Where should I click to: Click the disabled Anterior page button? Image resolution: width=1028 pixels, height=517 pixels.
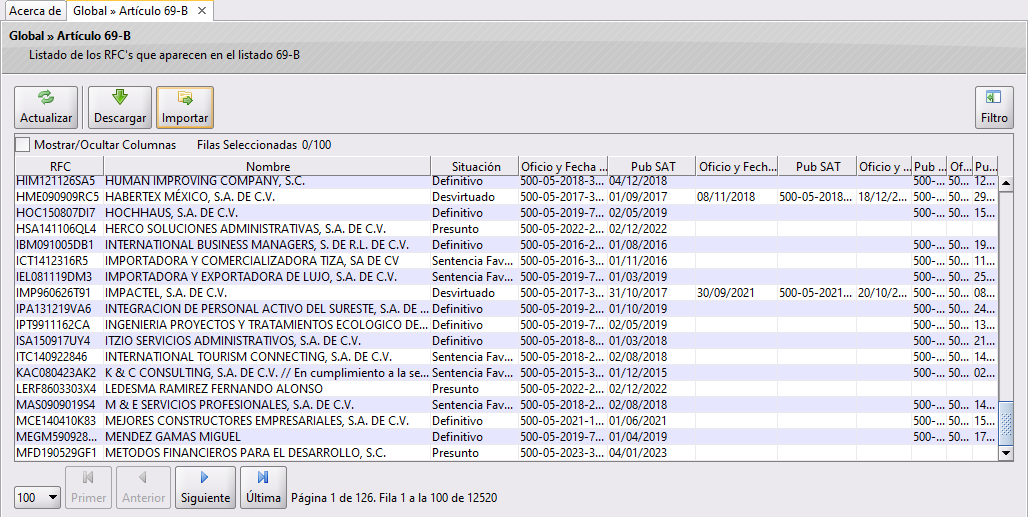pyautogui.click(x=144, y=488)
